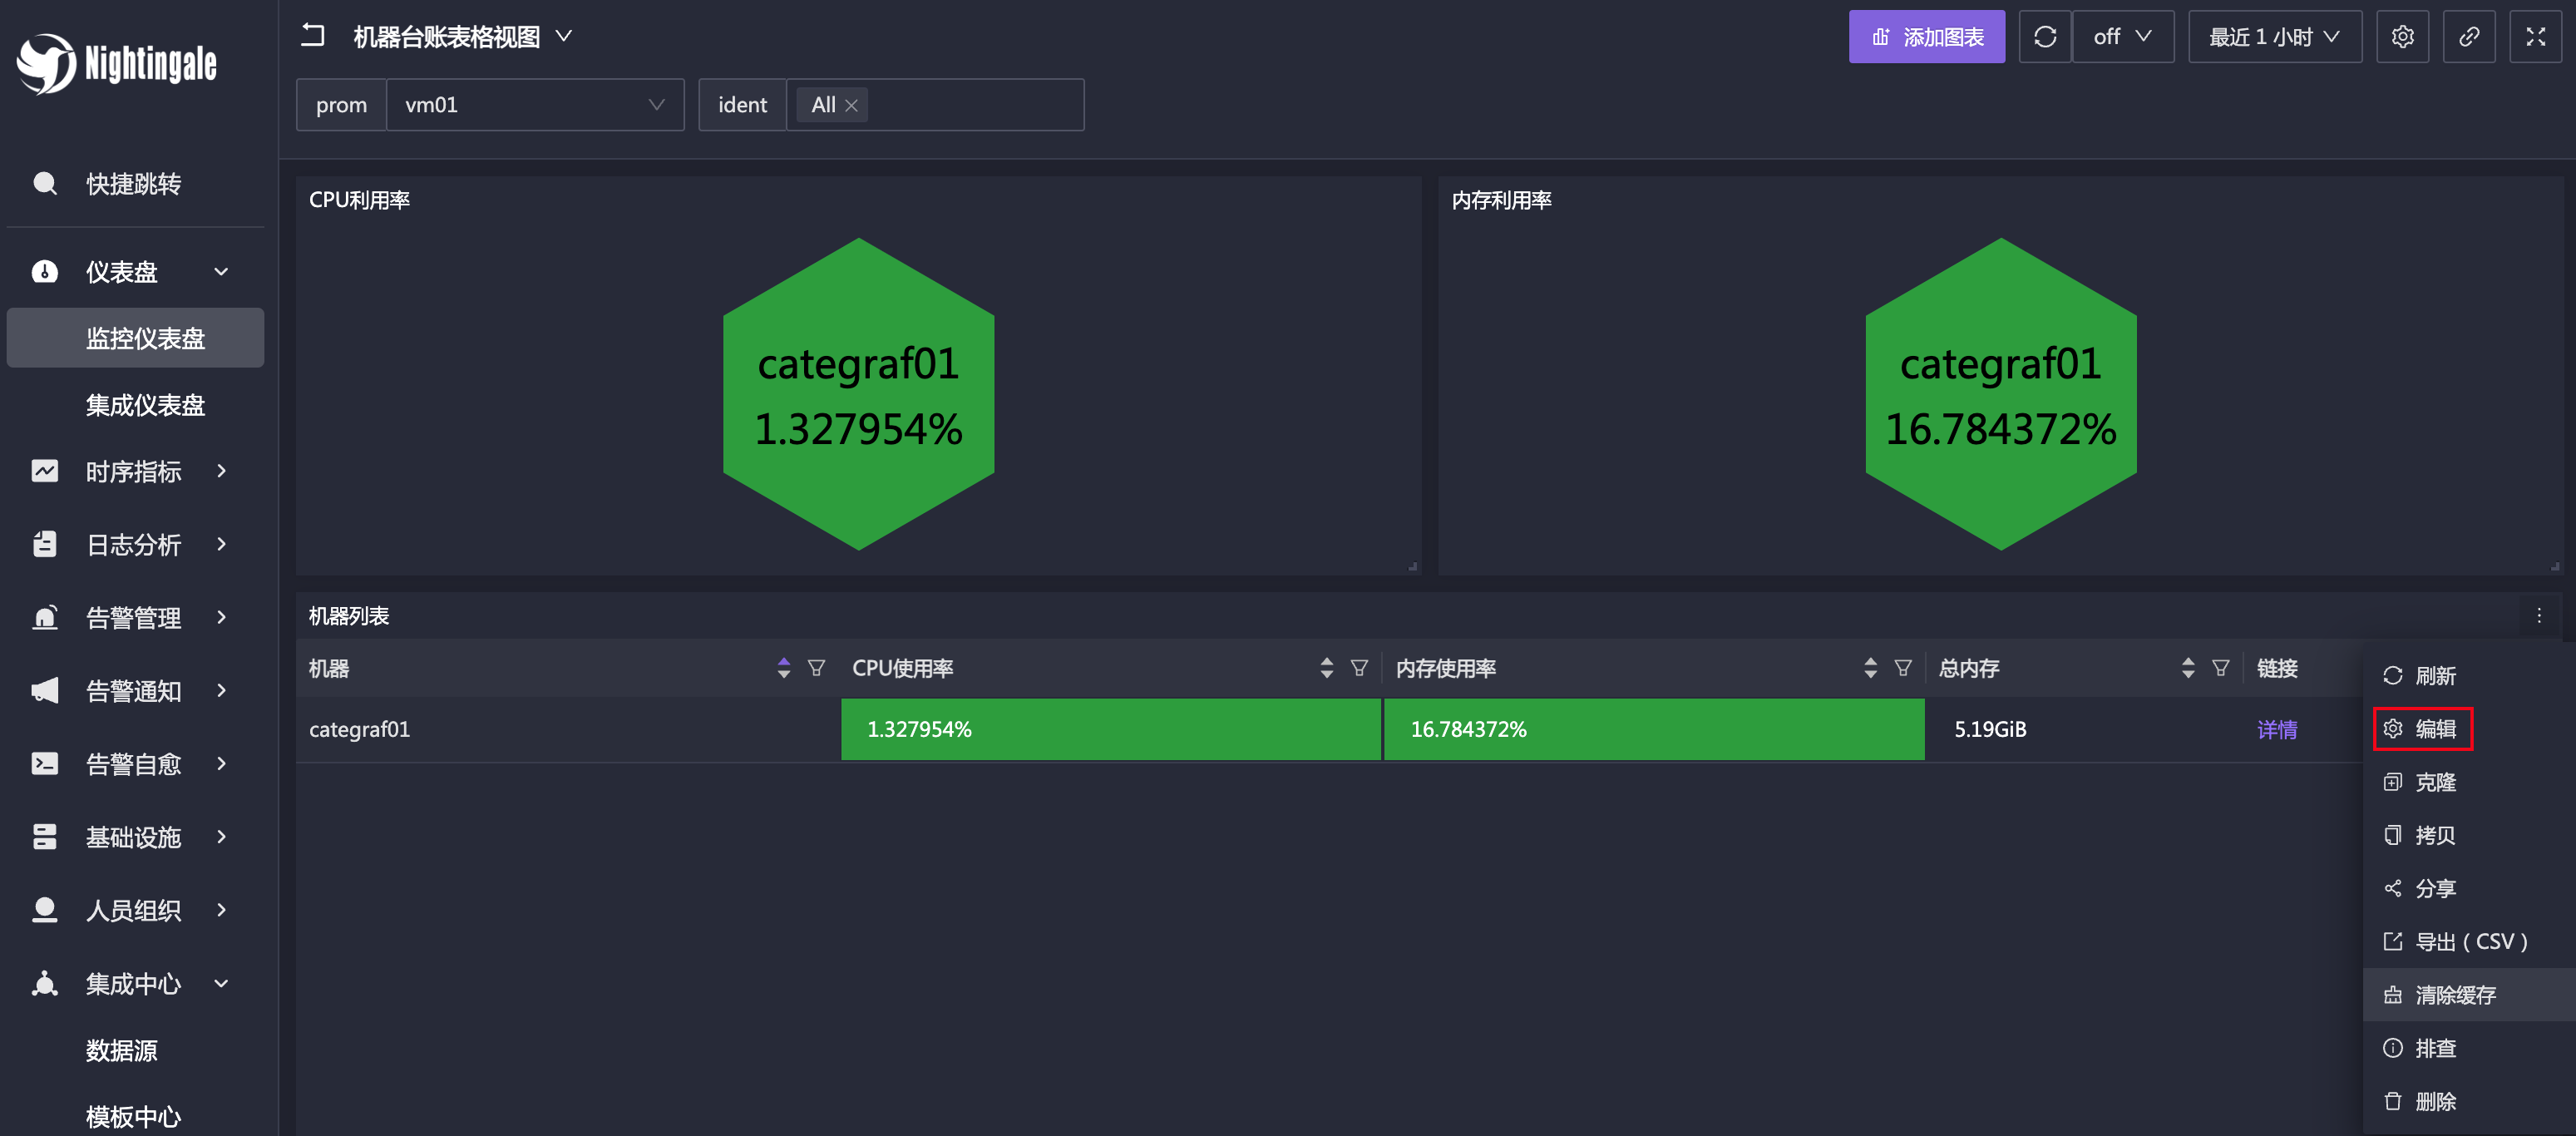The height and width of the screenshot is (1136, 2576).
Task: Click the Nightingale dashboard settings gear icon
Action: [2404, 36]
